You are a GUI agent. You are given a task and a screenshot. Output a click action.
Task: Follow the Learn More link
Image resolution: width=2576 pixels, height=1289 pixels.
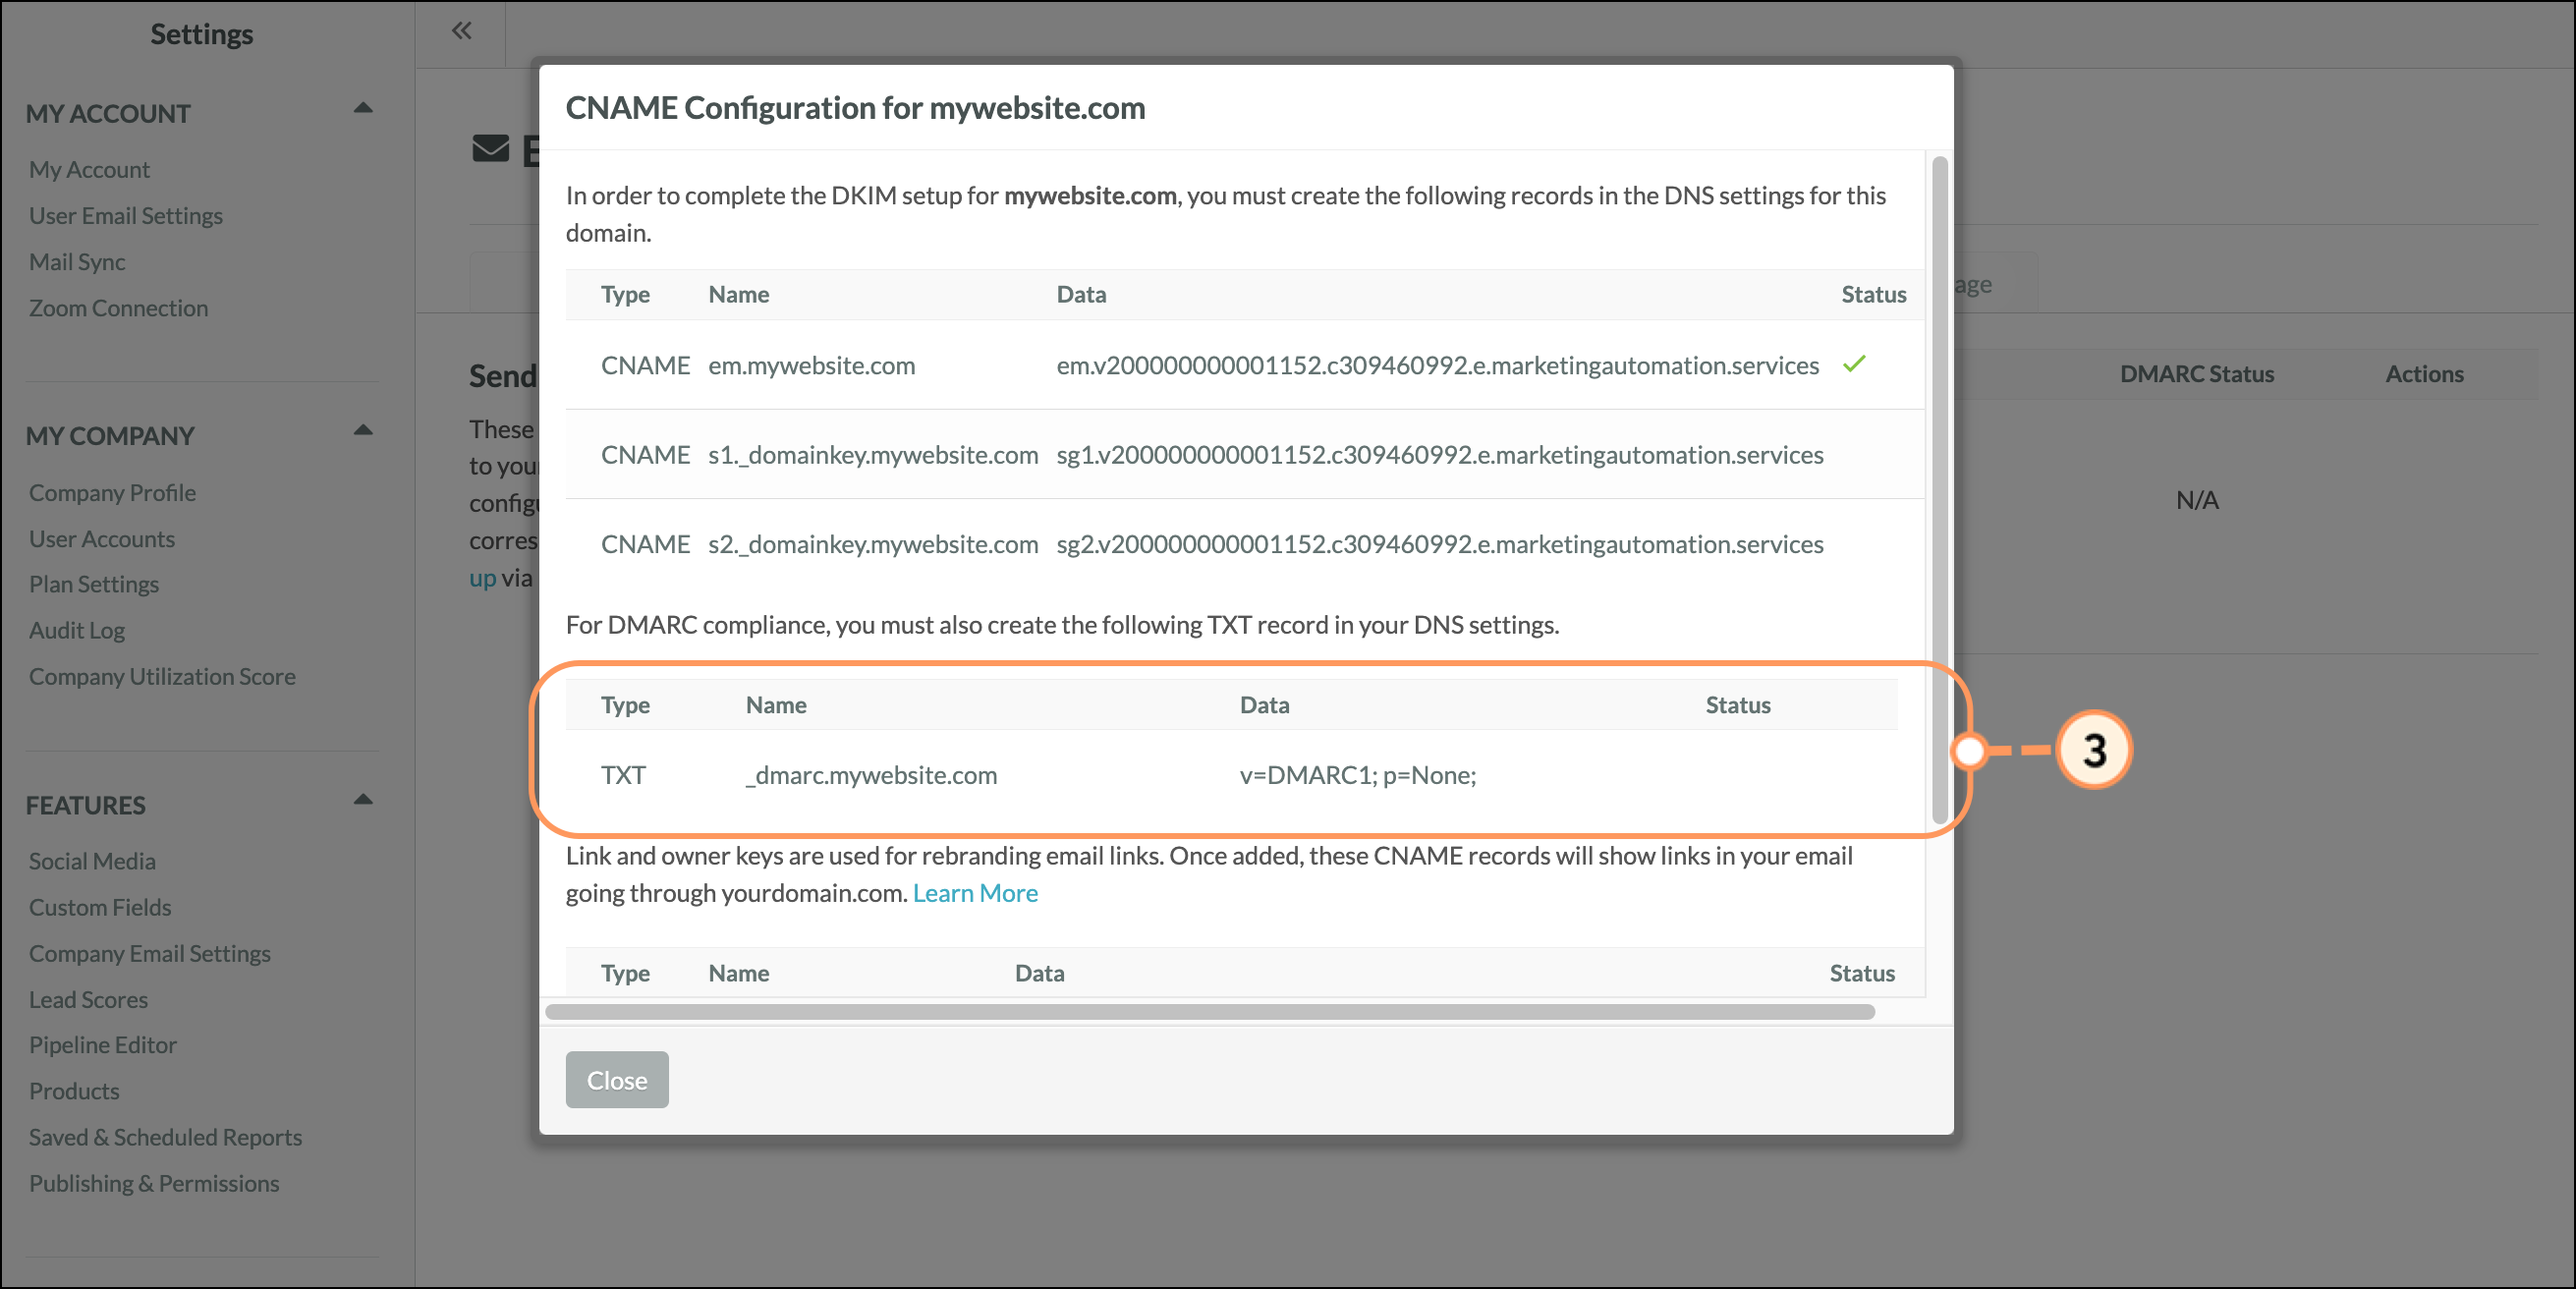point(975,893)
